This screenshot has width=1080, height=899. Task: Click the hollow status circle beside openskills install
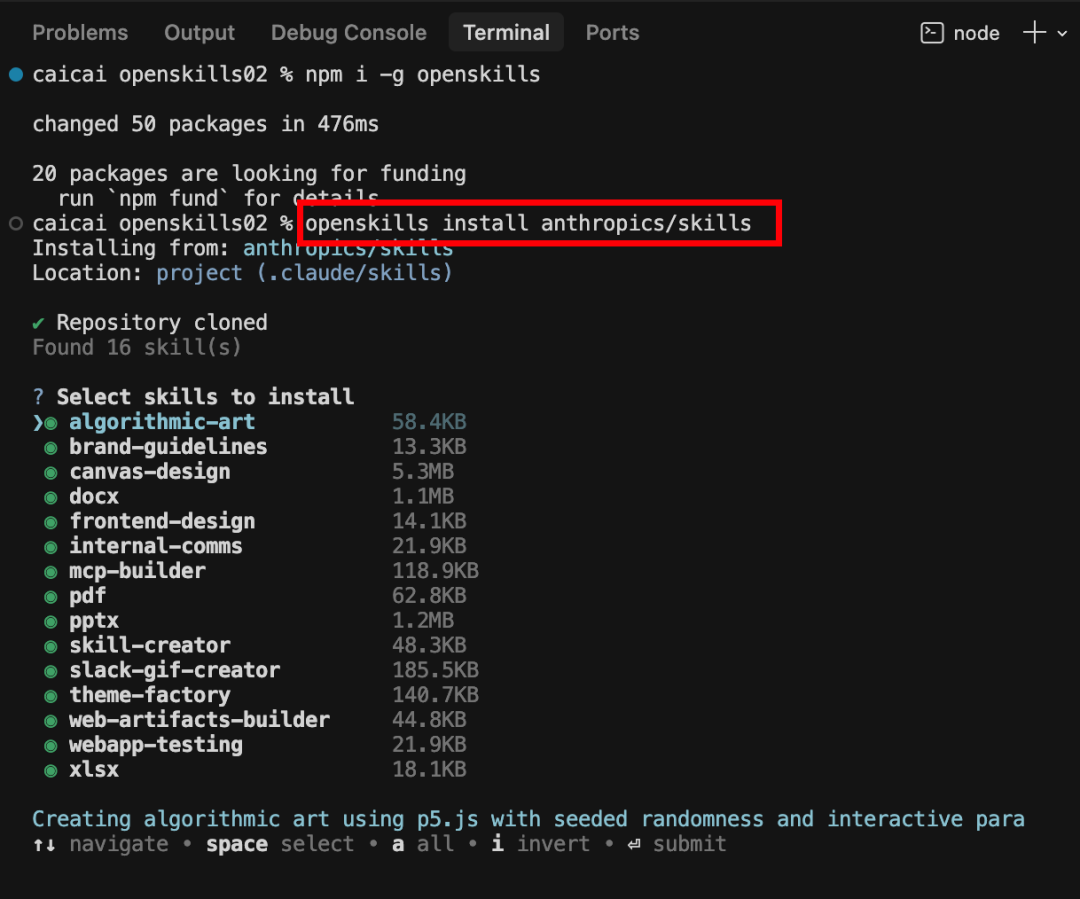click(16, 223)
